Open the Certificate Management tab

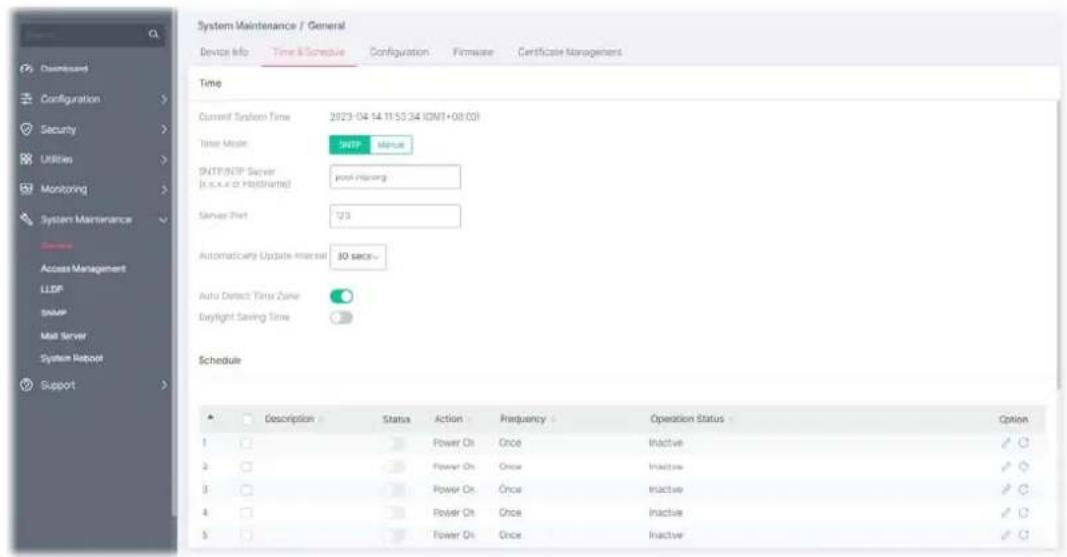(570, 52)
